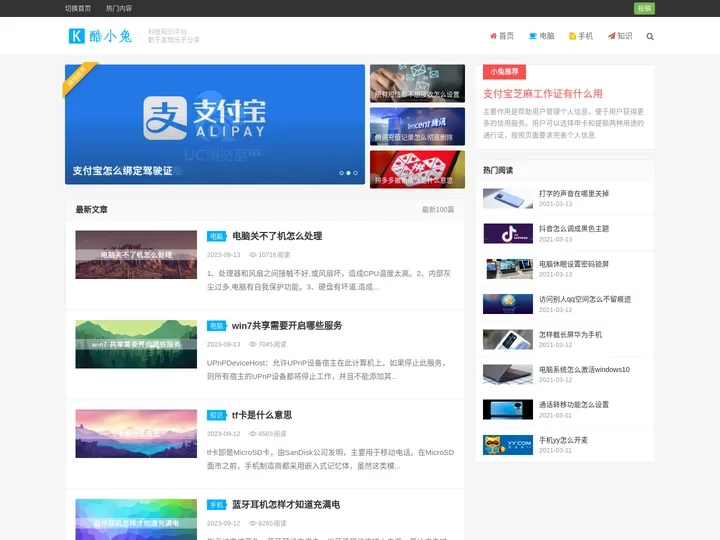
Task: Click the 8265阅读 view count
Action: tap(268, 523)
